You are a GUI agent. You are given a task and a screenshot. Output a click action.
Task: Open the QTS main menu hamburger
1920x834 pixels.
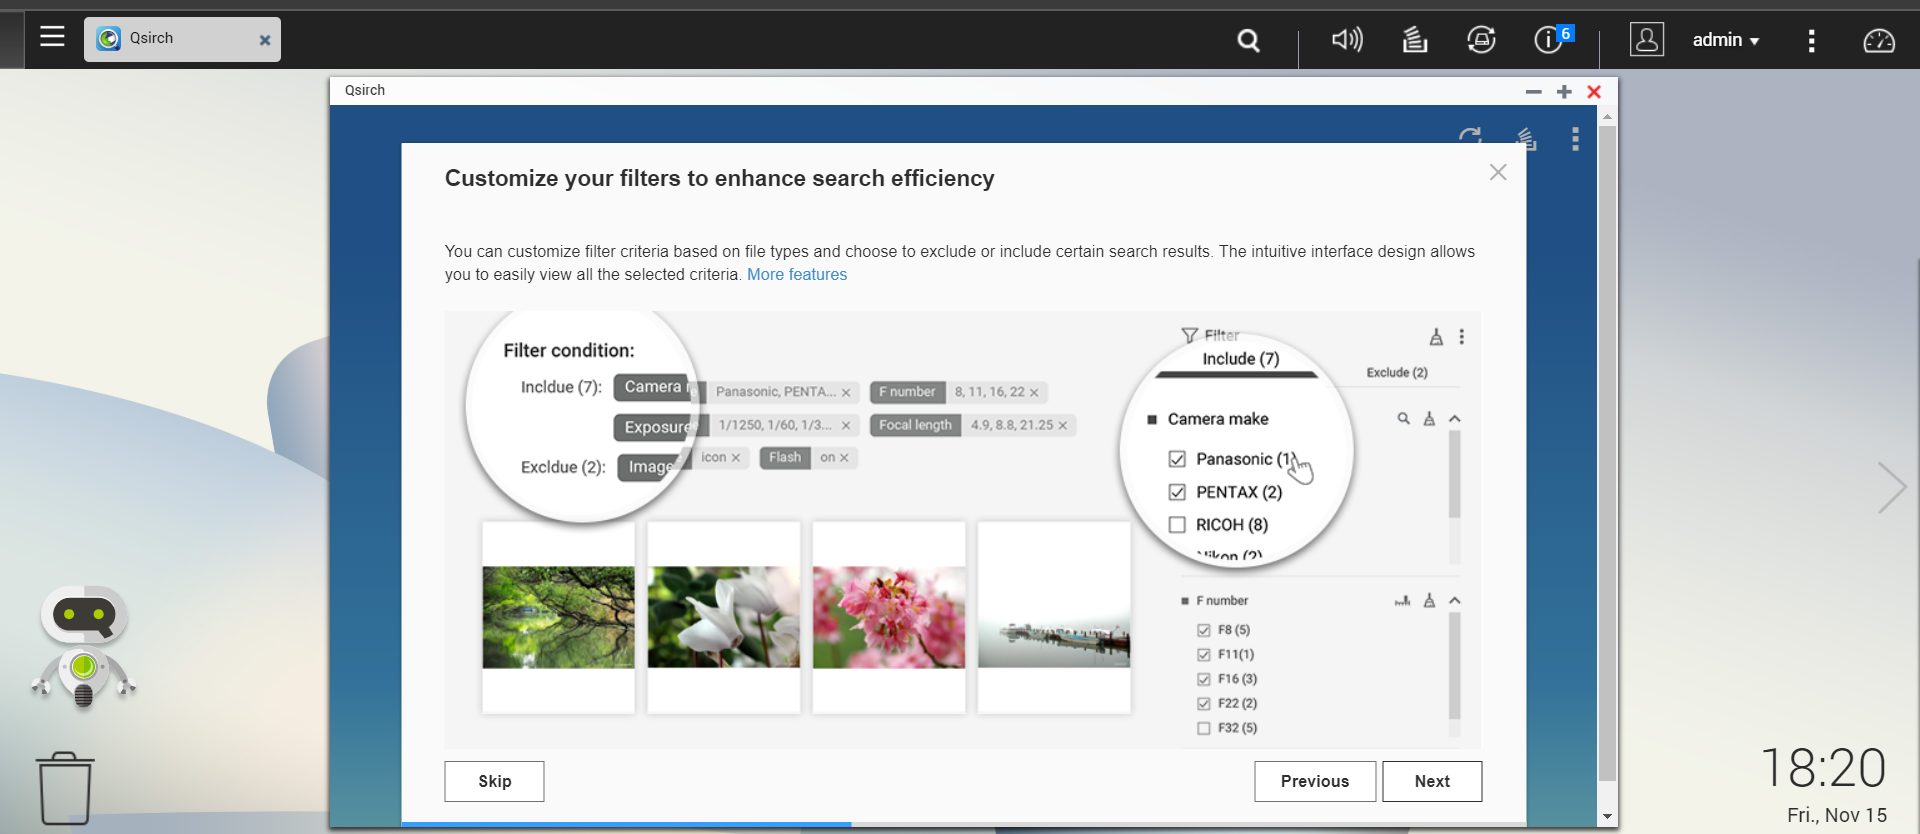pos(52,38)
